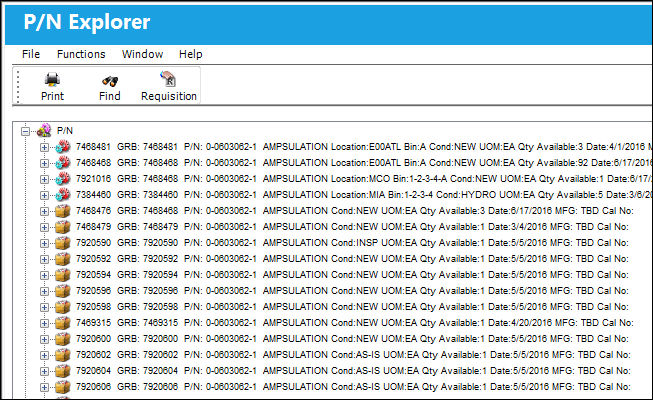The width and height of the screenshot is (653, 400).
Task: Click the box icon for 7920596
Action: click(x=63, y=291)
